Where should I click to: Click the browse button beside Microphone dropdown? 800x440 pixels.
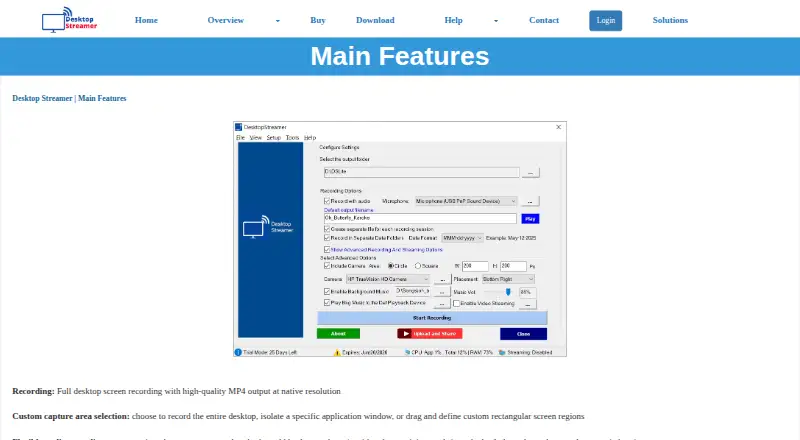pos(530,201)
